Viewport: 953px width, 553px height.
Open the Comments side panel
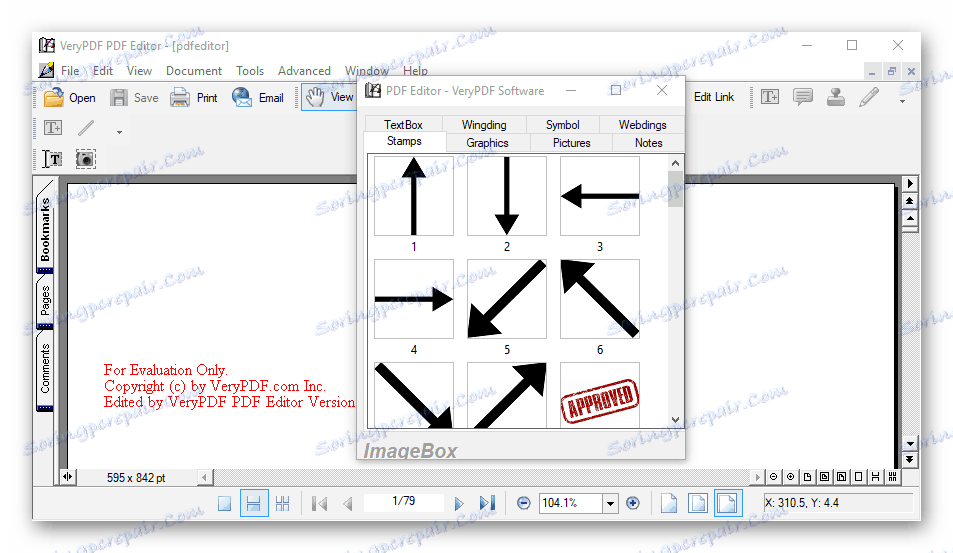(45, 369)
